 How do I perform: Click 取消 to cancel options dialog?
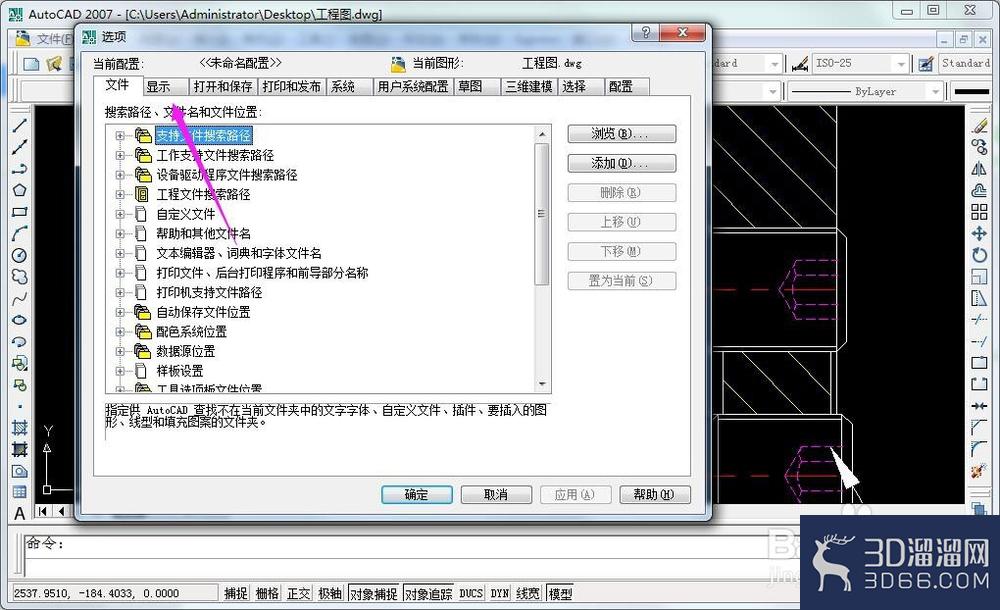[x=496, y=495]
